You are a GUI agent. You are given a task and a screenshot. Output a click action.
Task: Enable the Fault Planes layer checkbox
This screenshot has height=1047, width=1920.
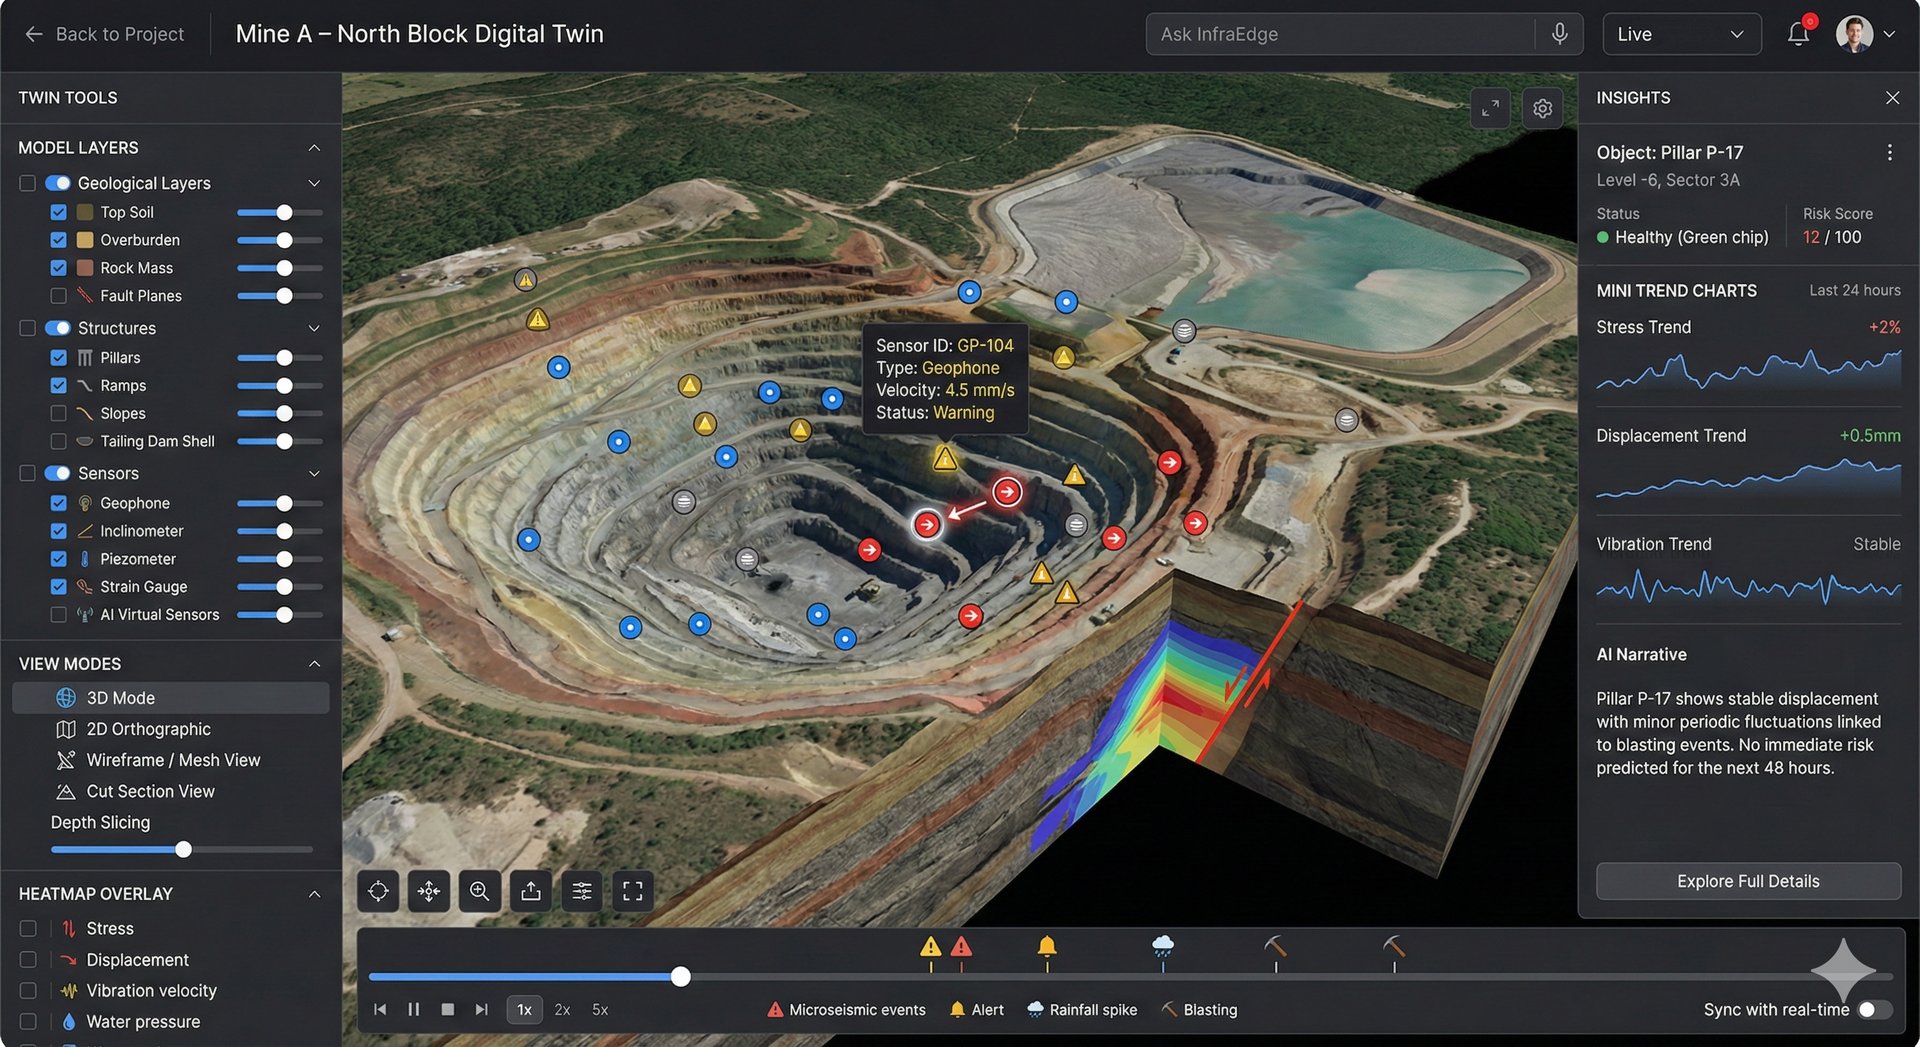[58, 296]
